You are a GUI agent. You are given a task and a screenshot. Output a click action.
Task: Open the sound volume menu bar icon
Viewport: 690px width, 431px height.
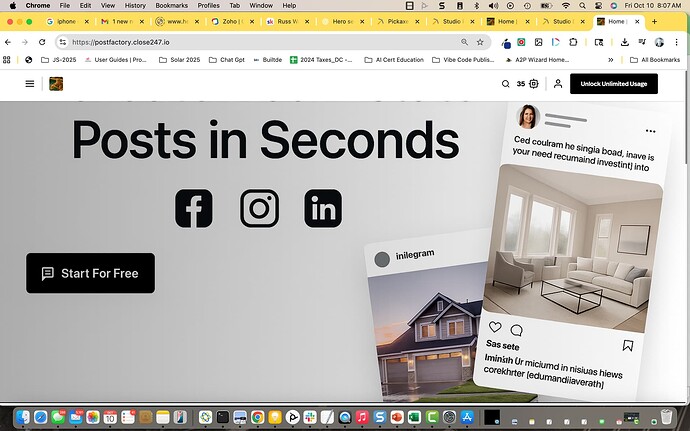click(493, 6)
